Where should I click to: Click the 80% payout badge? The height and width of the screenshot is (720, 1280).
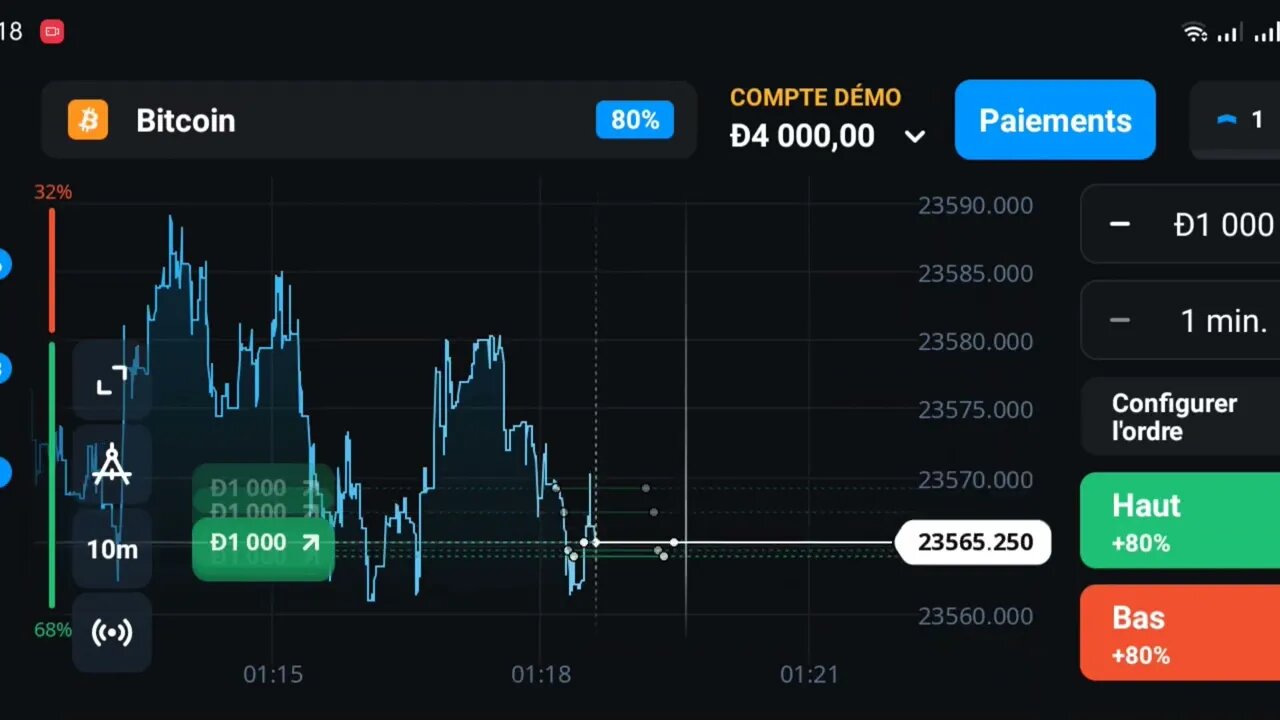click(x=635, y=121)
